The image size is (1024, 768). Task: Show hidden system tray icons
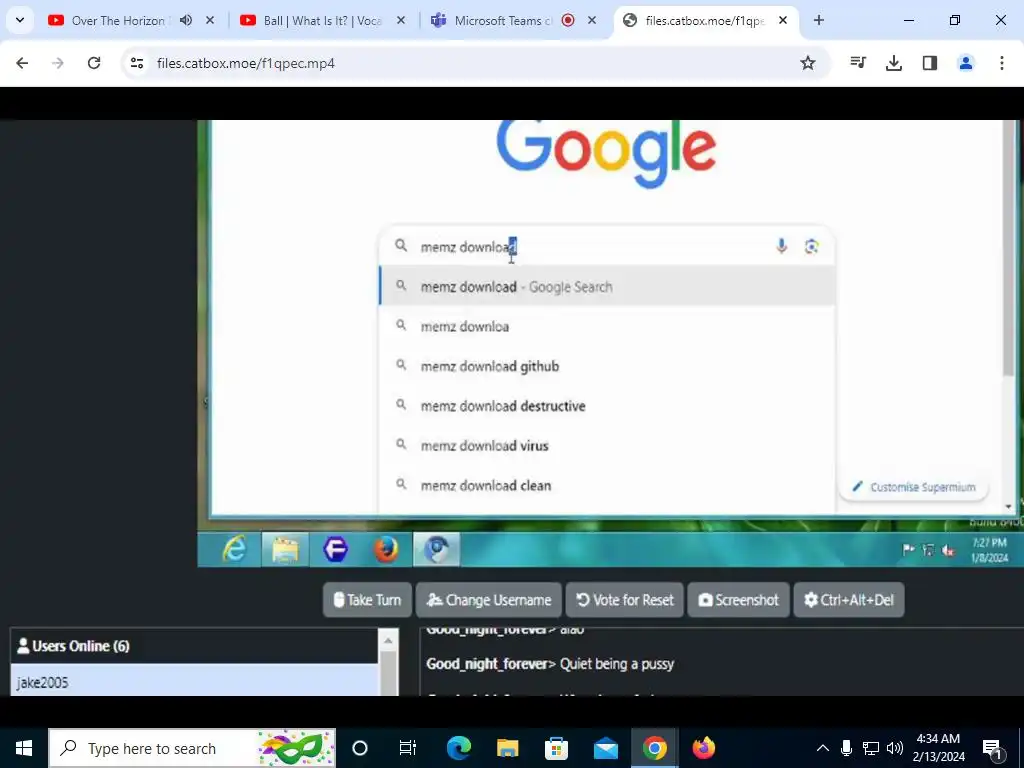(823, 748)
